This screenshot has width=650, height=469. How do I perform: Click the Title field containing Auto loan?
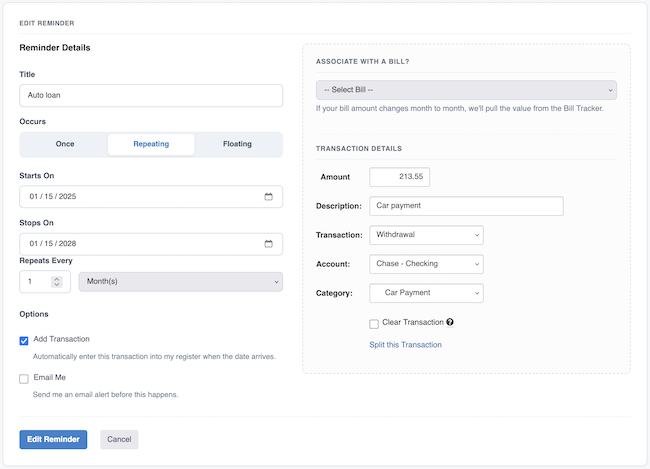tap(151, 95)
